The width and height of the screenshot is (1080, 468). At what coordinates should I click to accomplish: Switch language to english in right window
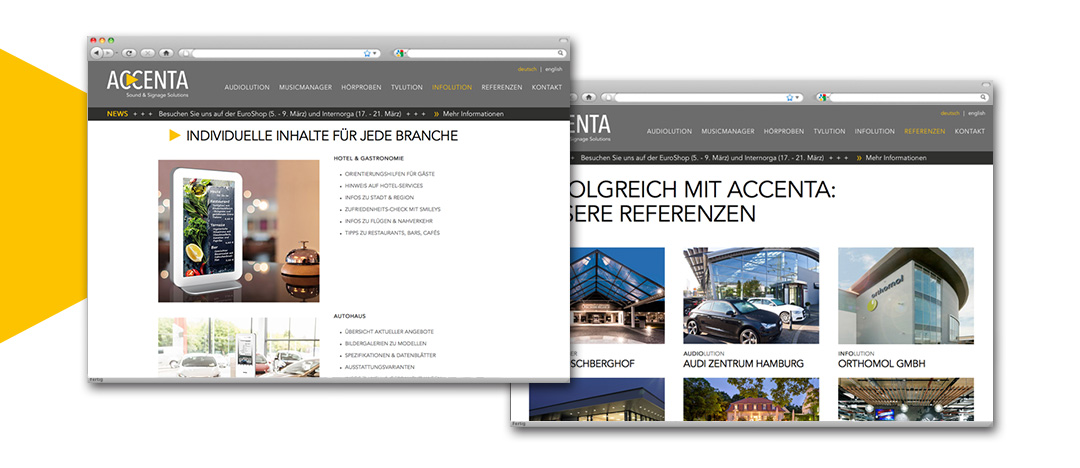[x=977, y=113]
